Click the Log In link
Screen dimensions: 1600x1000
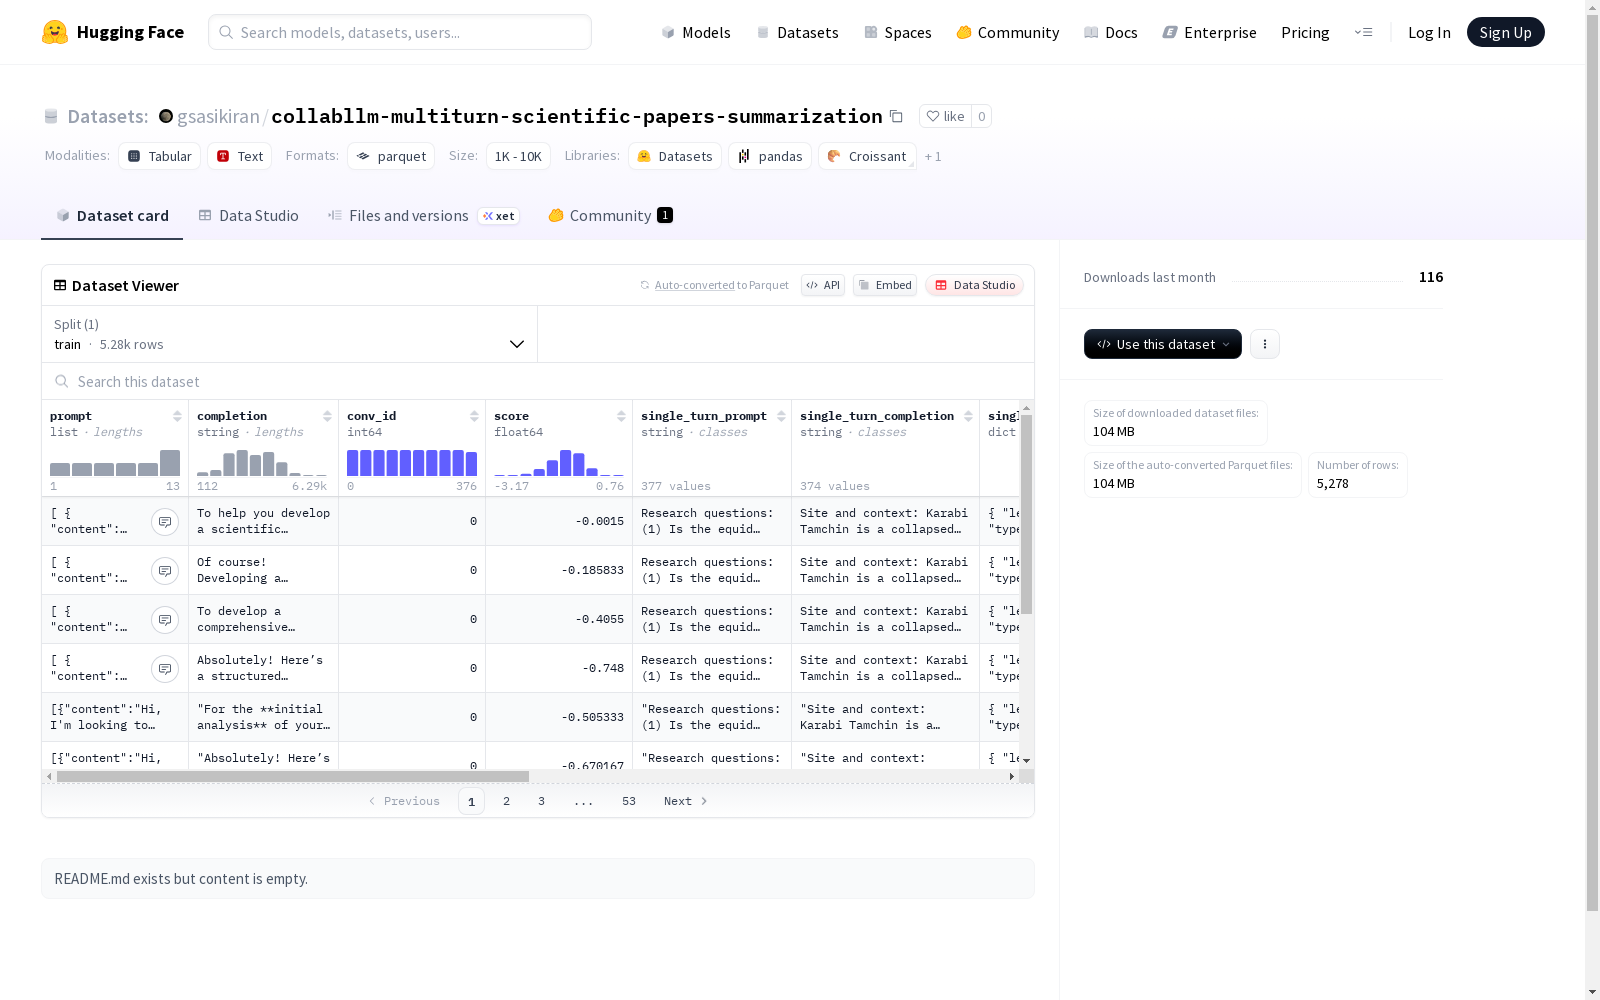1429,32
